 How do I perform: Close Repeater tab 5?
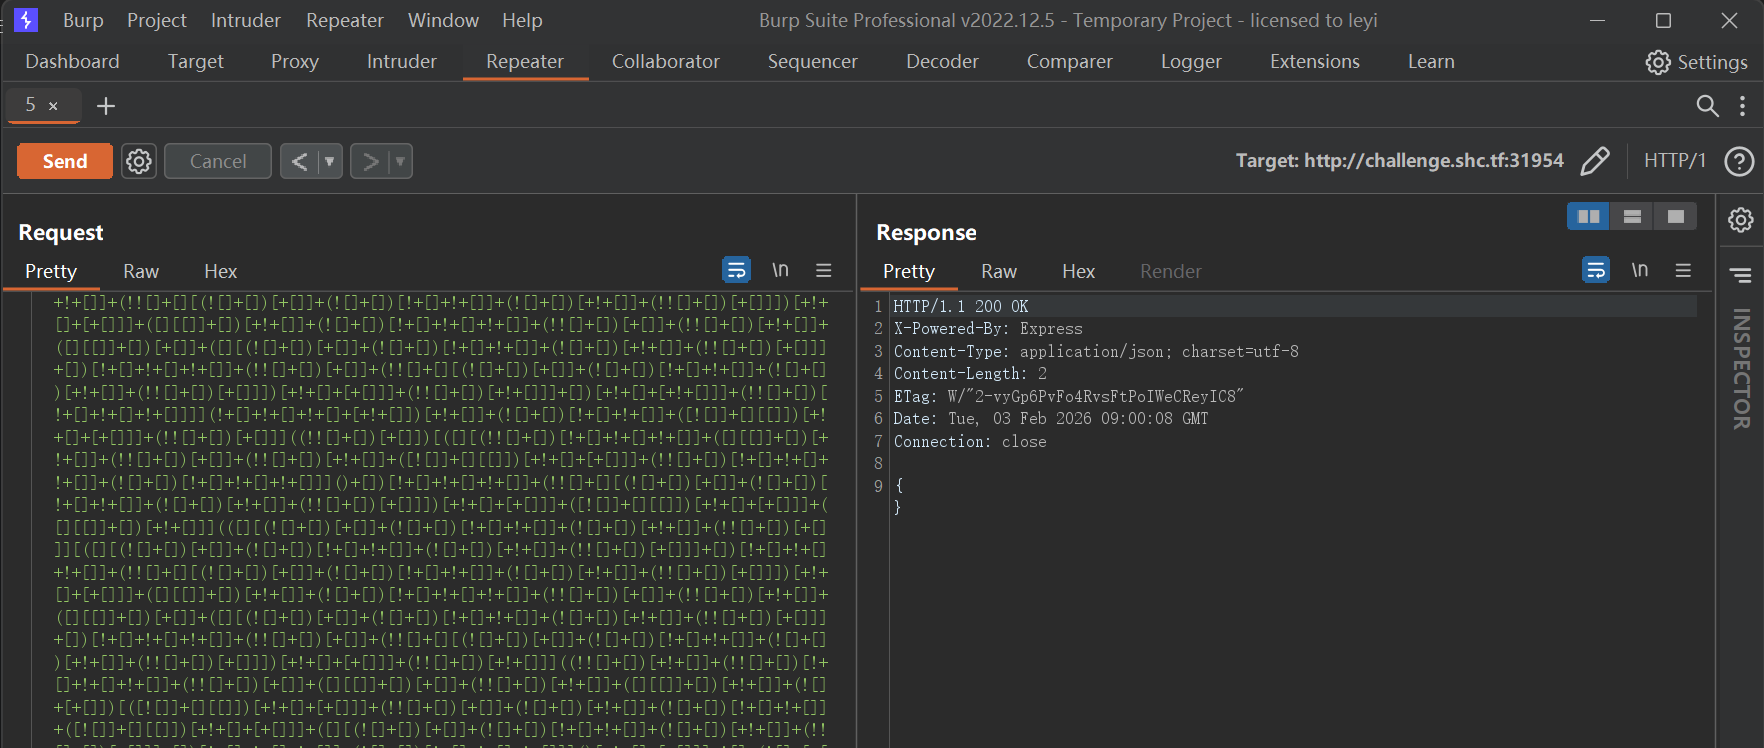(x=53, y=106)
